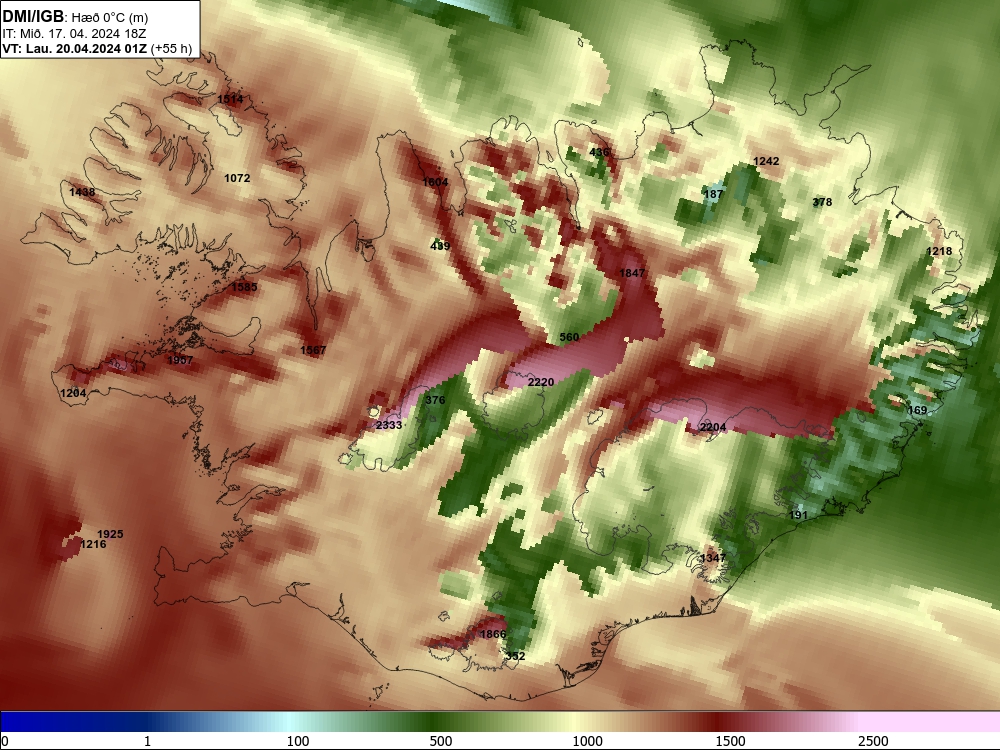
Task: Click the map value 378
Action: 822,202
